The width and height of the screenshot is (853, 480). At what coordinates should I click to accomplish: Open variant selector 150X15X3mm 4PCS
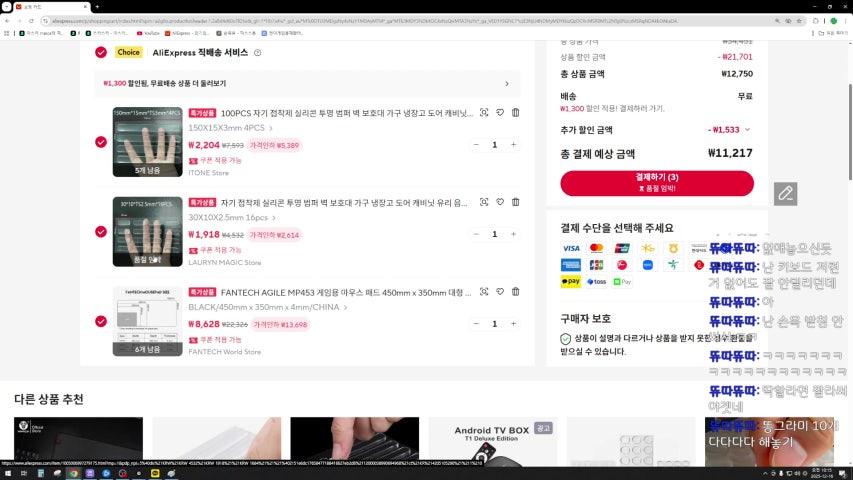coord(231,128)
